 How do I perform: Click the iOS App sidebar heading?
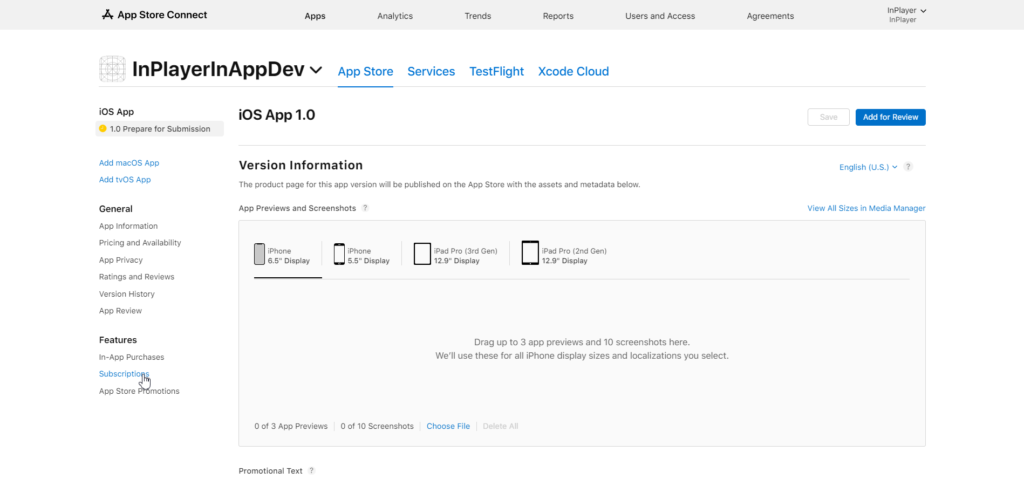(116, 112)
